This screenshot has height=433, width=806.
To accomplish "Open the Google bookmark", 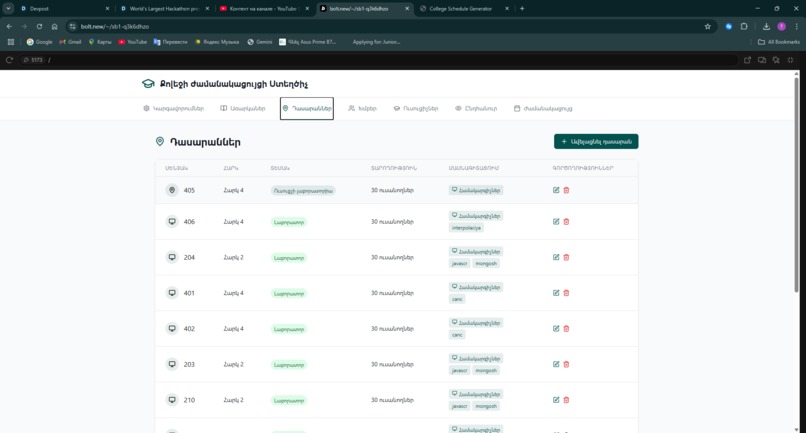I will (x=40, y=42).
